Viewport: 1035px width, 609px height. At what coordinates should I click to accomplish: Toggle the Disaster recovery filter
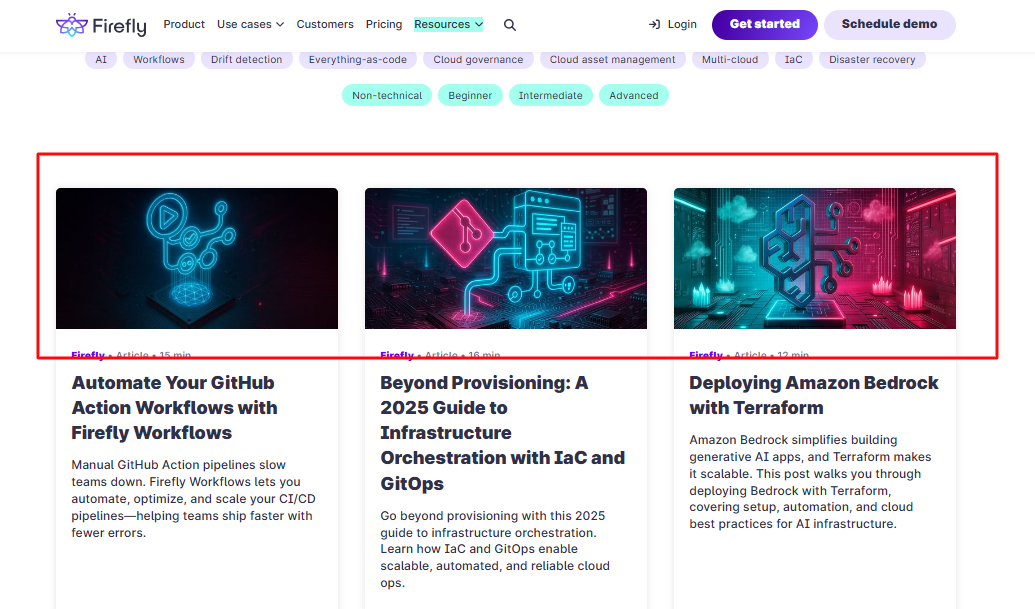point(870,59)
